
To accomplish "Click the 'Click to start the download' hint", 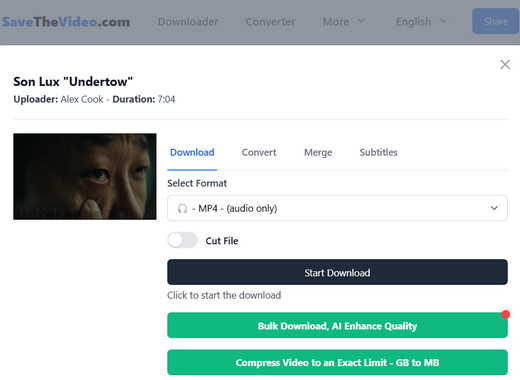I will coord(224,295).
